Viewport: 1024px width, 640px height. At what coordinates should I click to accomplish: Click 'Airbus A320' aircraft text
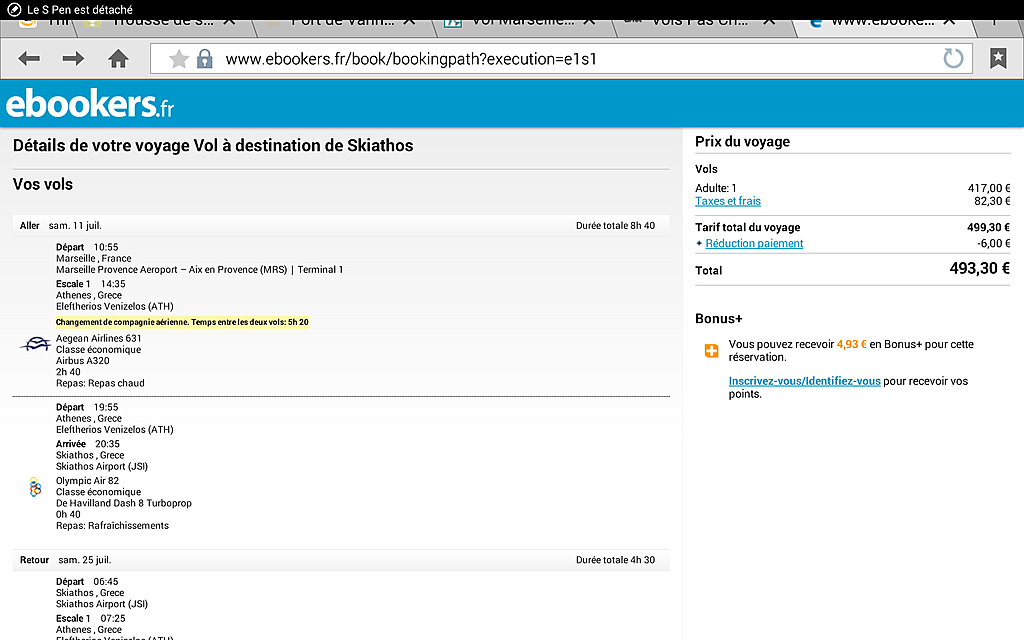(82, 360)
